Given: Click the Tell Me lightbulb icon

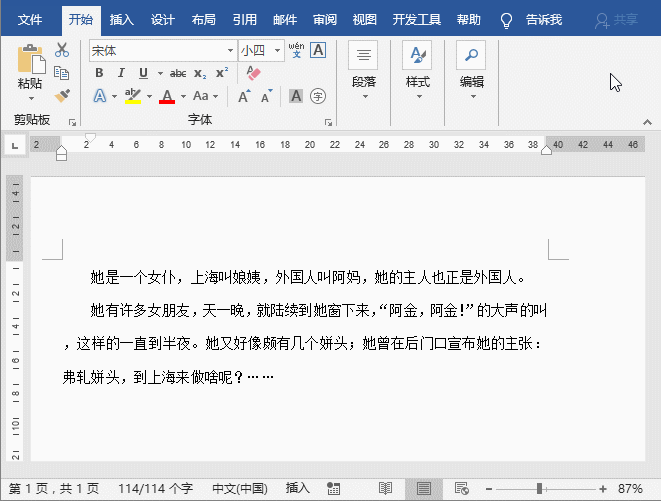Looking at the screenshot, I should tap(506, 20).
